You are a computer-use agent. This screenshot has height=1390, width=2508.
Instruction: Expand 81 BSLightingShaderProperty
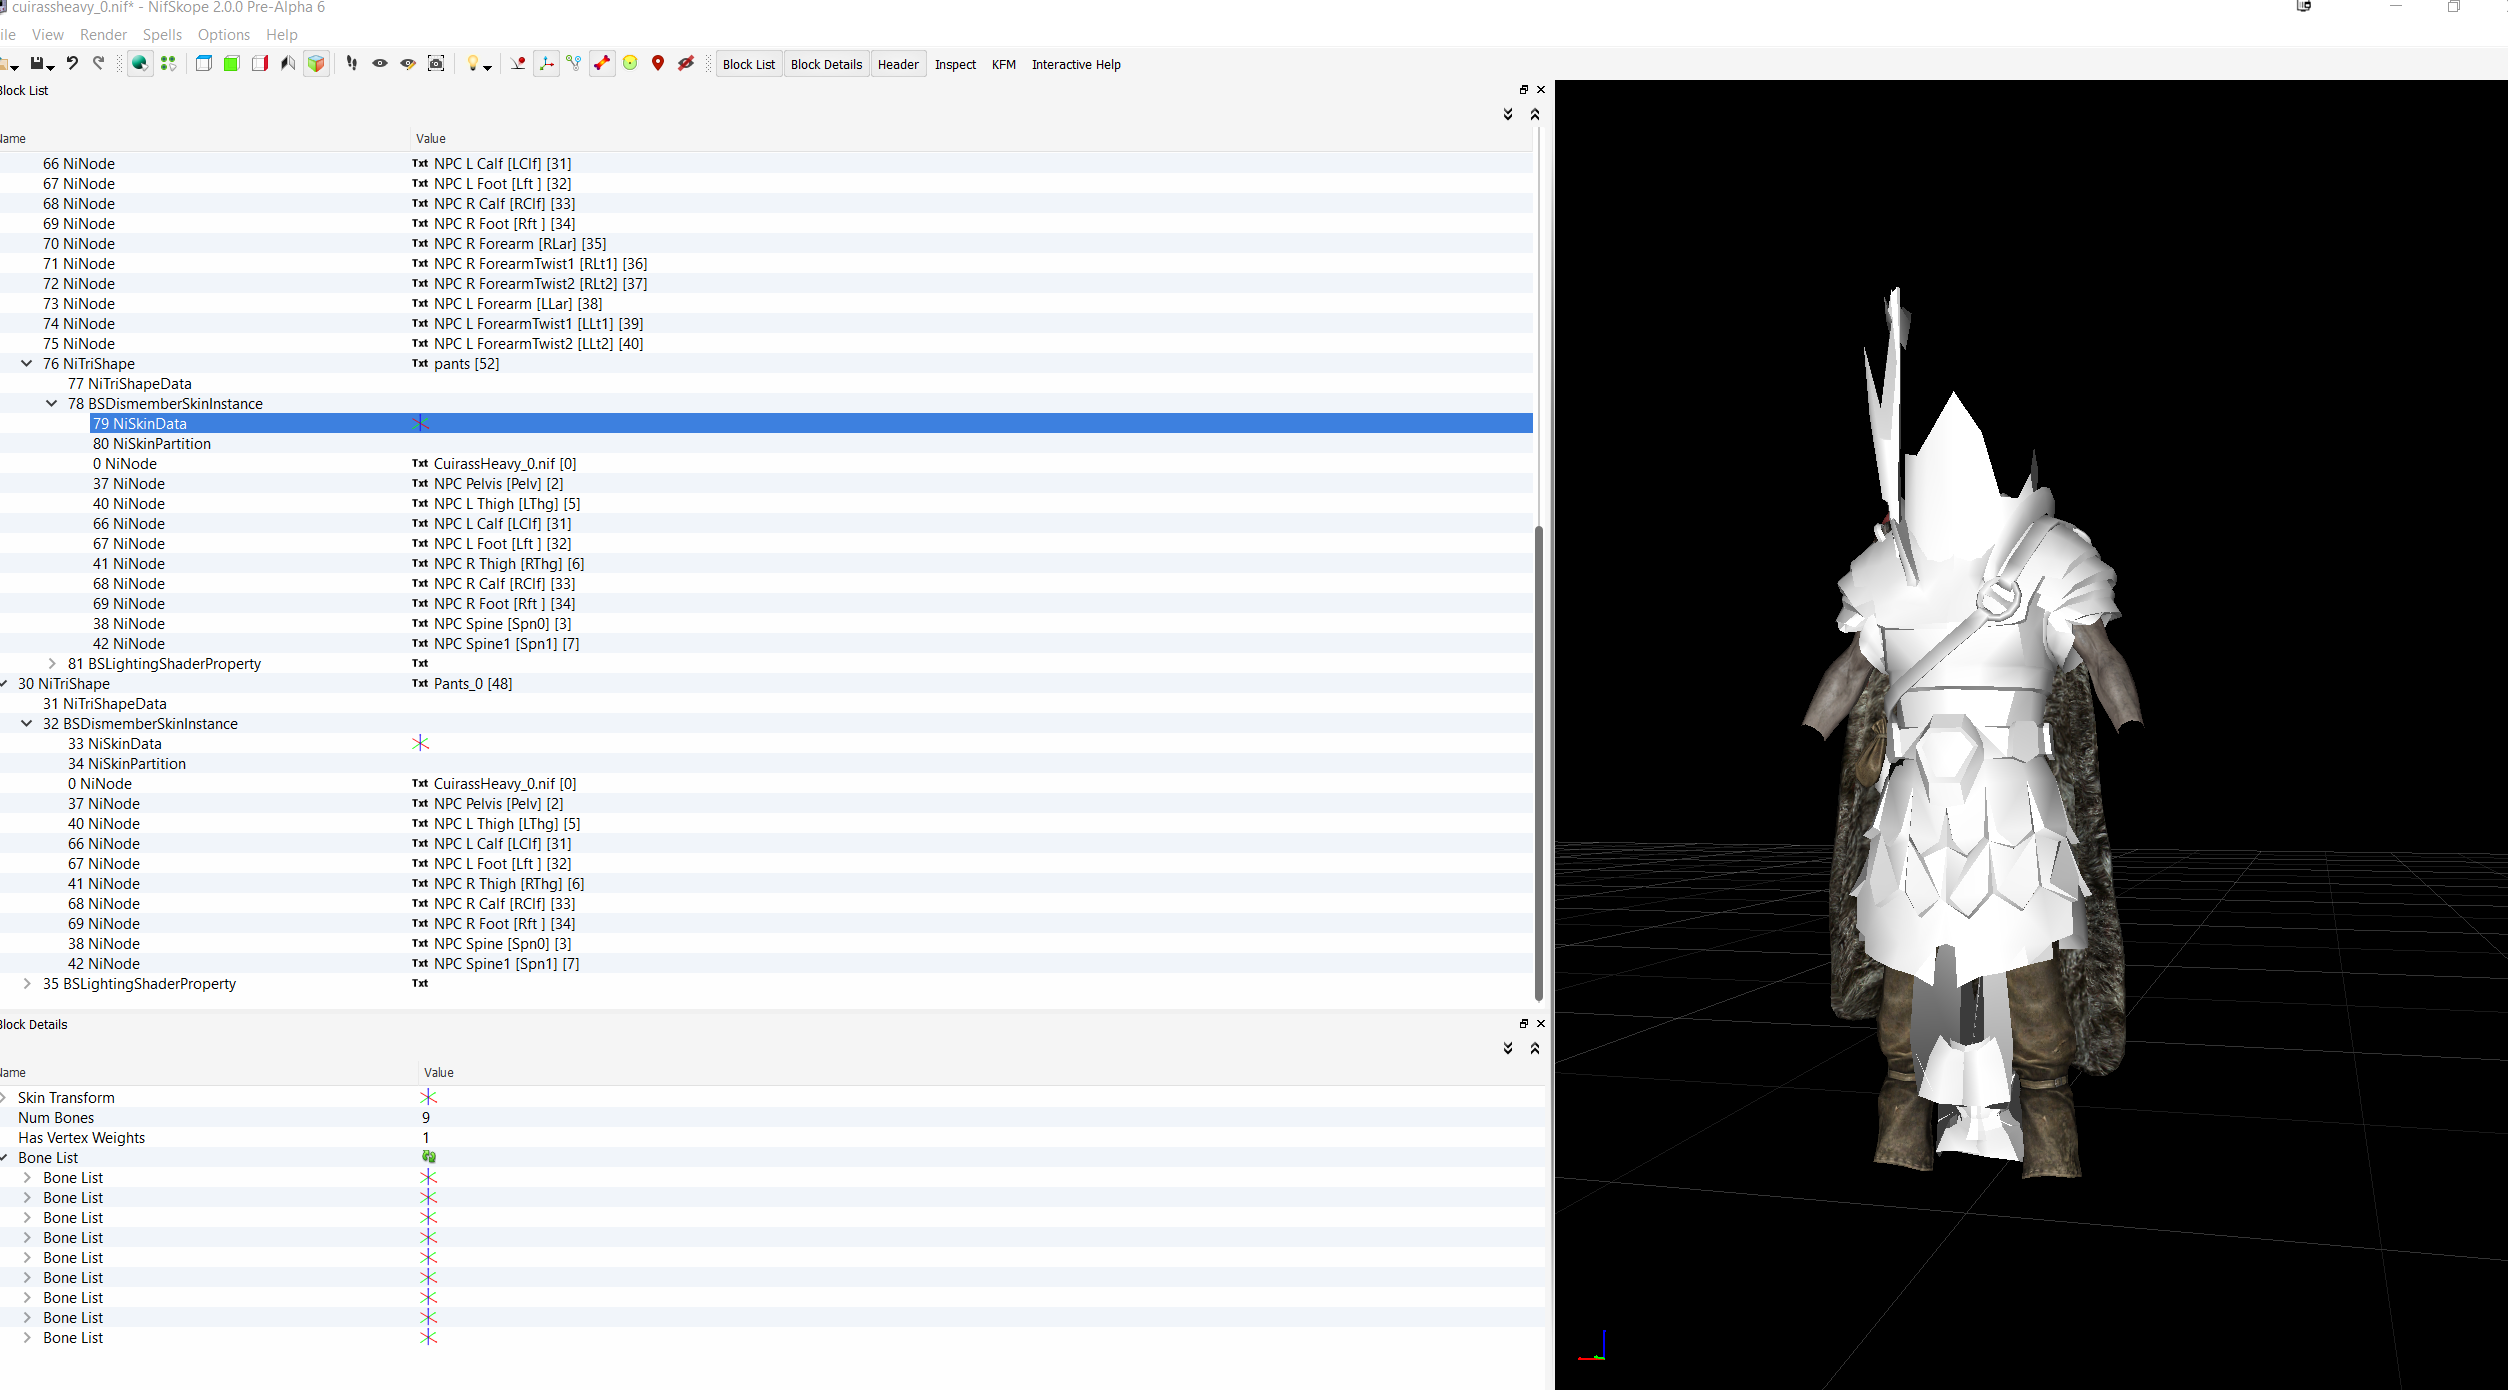point(52,664)
